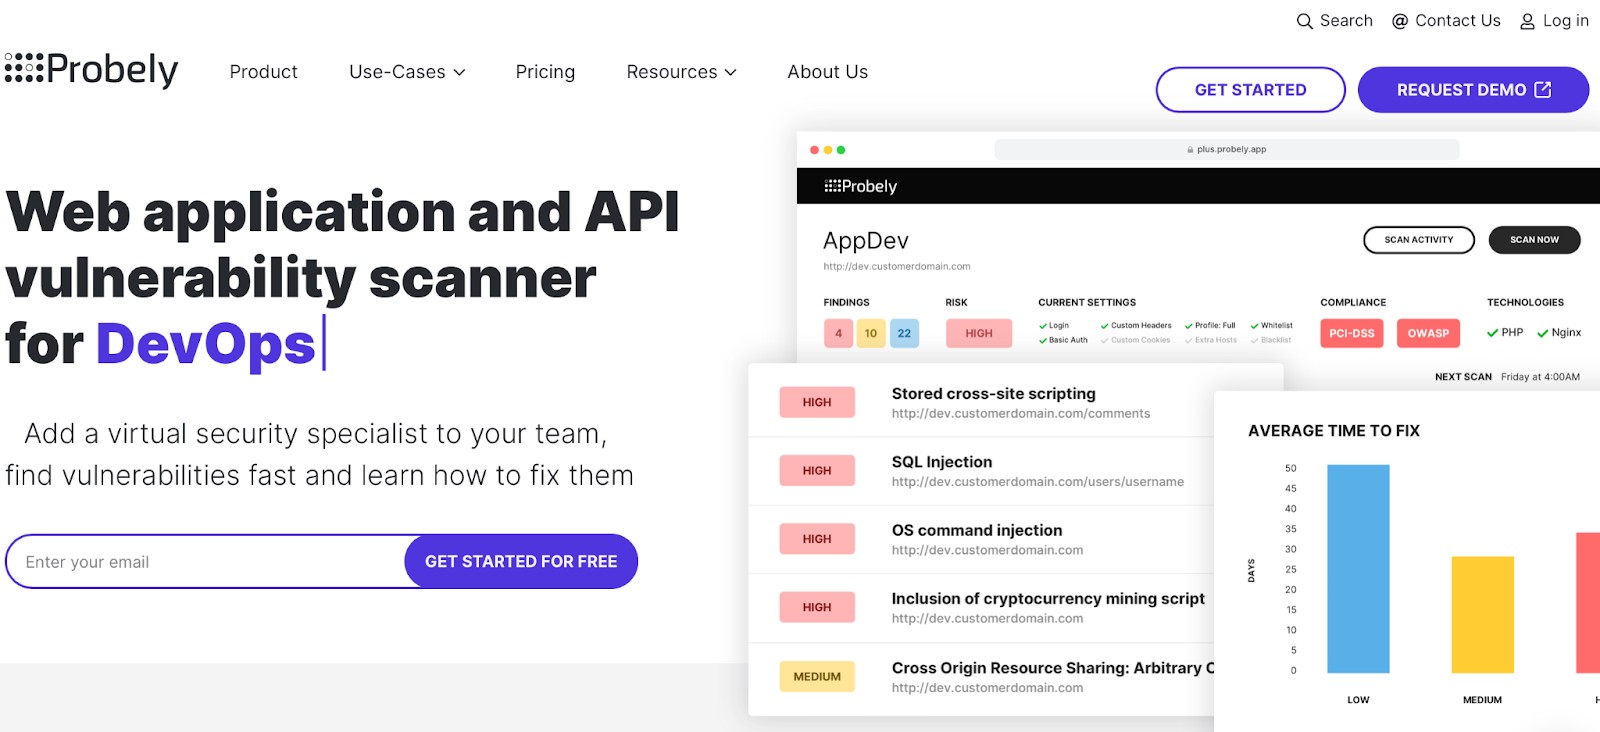Click the SCAN ACTIVITY button
The image size is (1600, 732).
(1419, 240)
